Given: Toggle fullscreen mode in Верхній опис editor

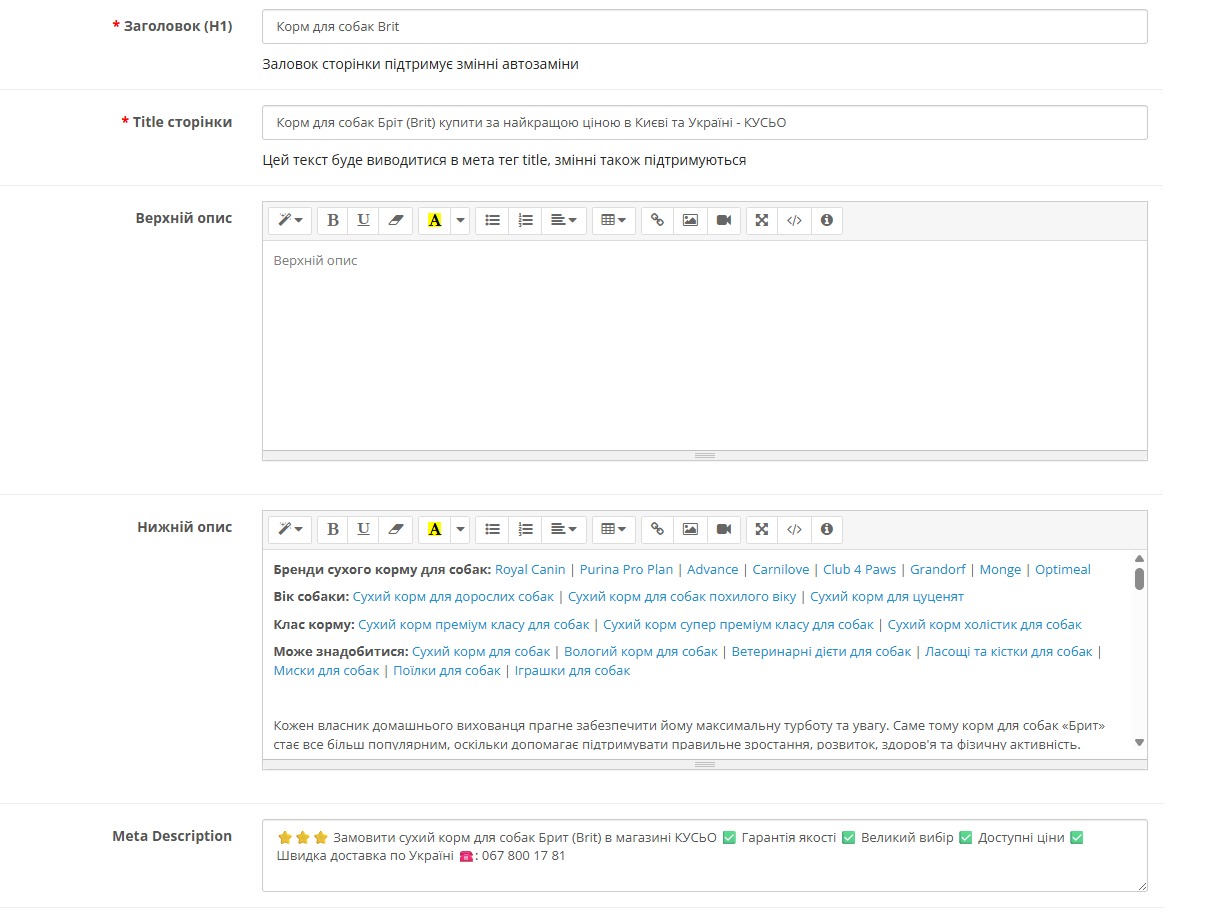Looking at the screenshot, I should click(762, 220).
